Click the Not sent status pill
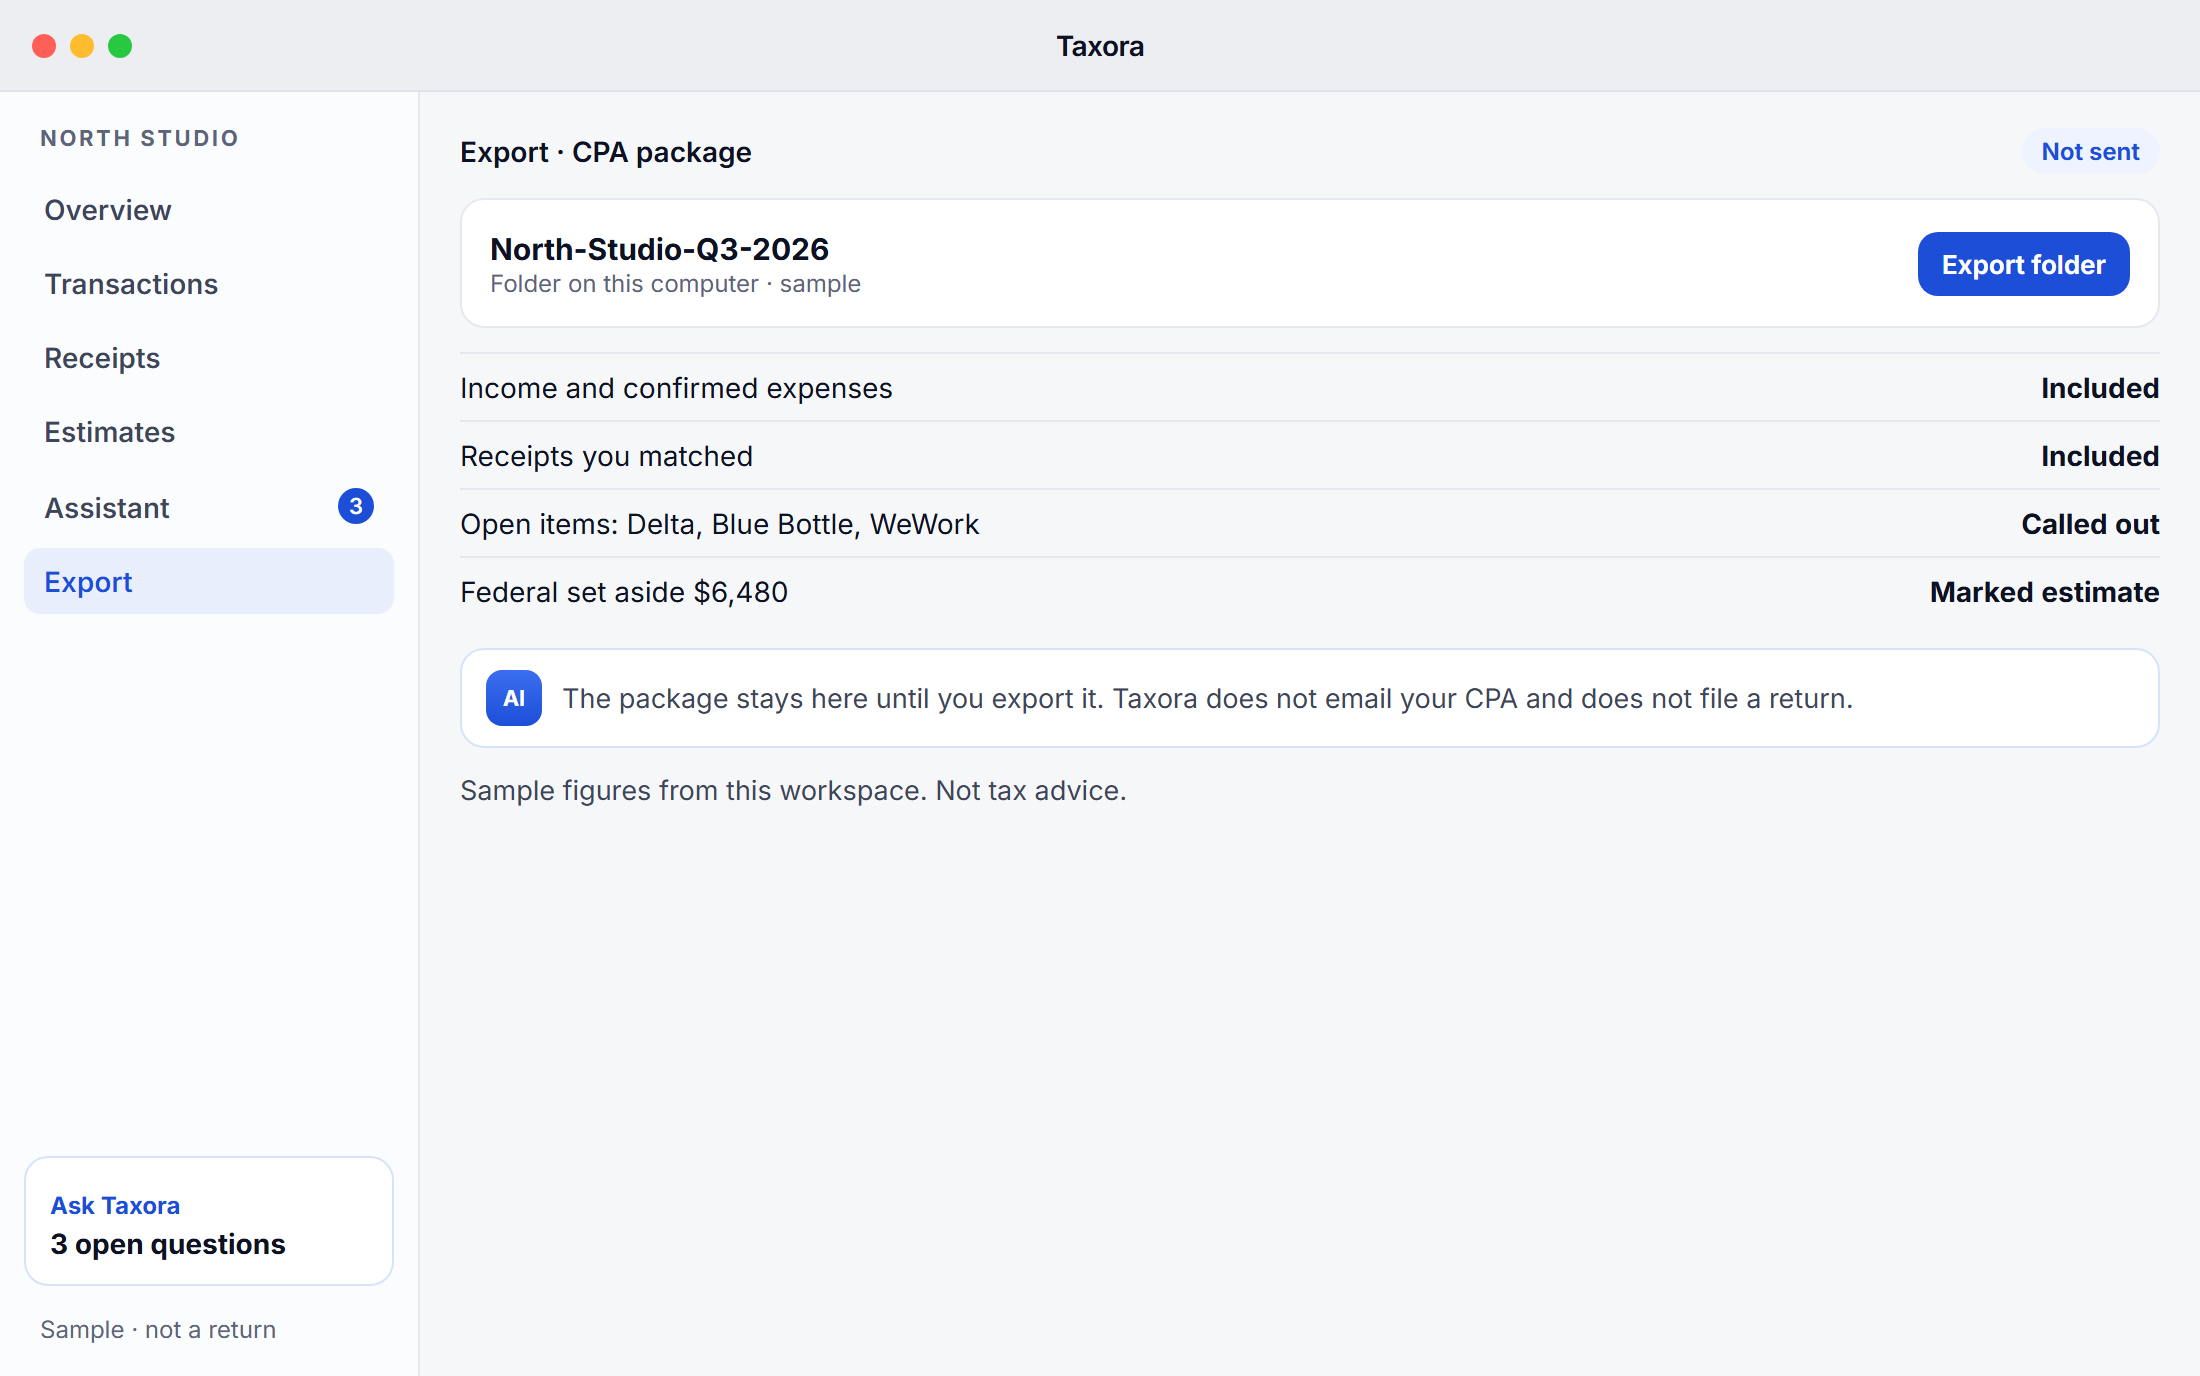The image size is (2200, 1376). (2090, 152)
